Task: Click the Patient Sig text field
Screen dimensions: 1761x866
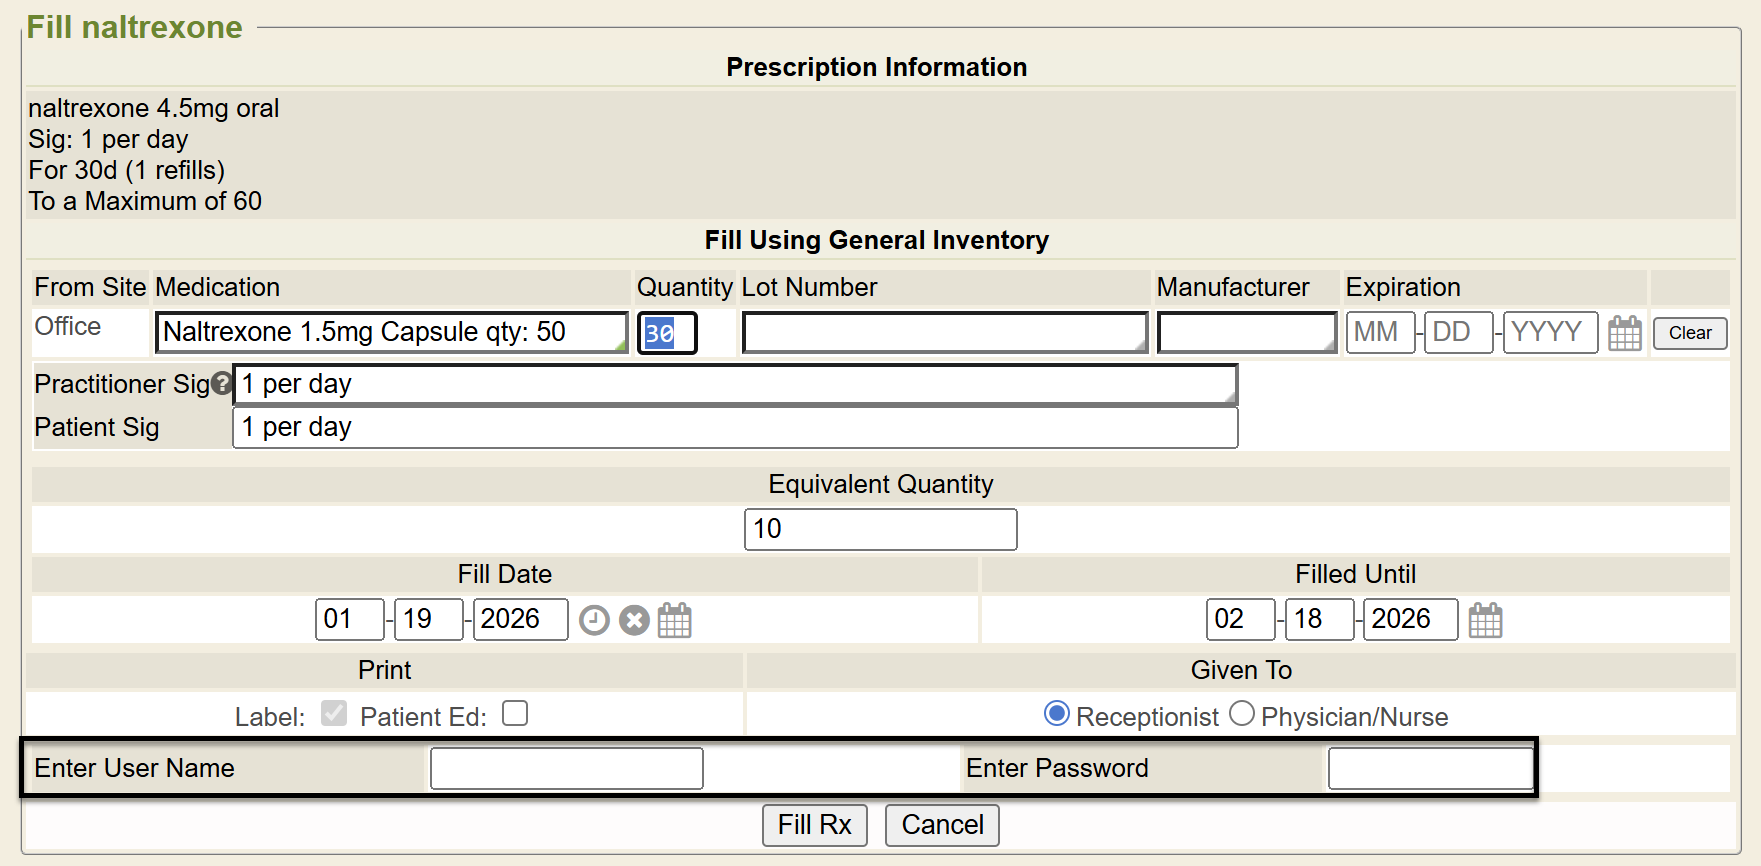Action: pos(735,428)
